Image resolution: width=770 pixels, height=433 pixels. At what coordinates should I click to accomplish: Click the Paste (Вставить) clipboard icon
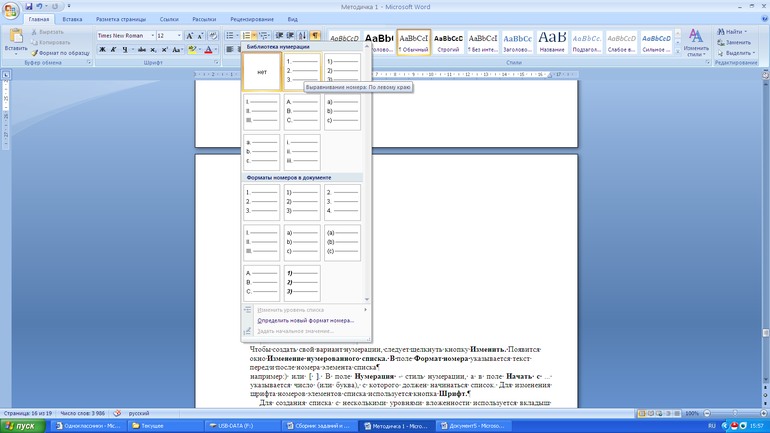pos(16,36)
